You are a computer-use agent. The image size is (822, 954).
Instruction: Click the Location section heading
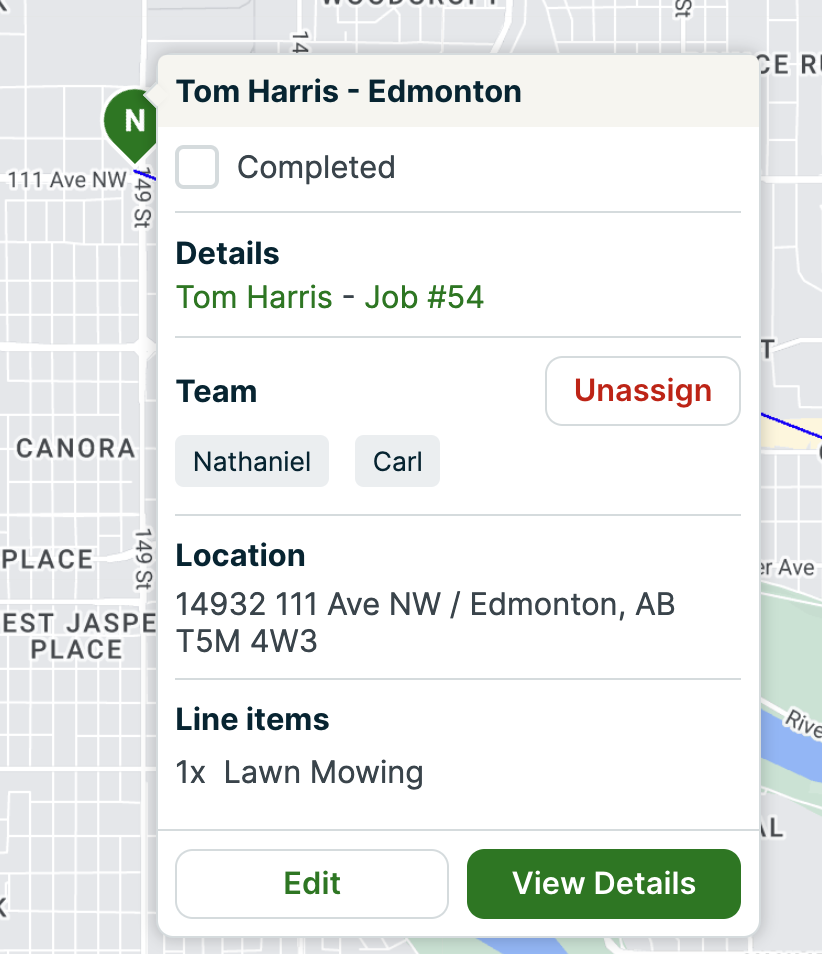tap(240, 555)
